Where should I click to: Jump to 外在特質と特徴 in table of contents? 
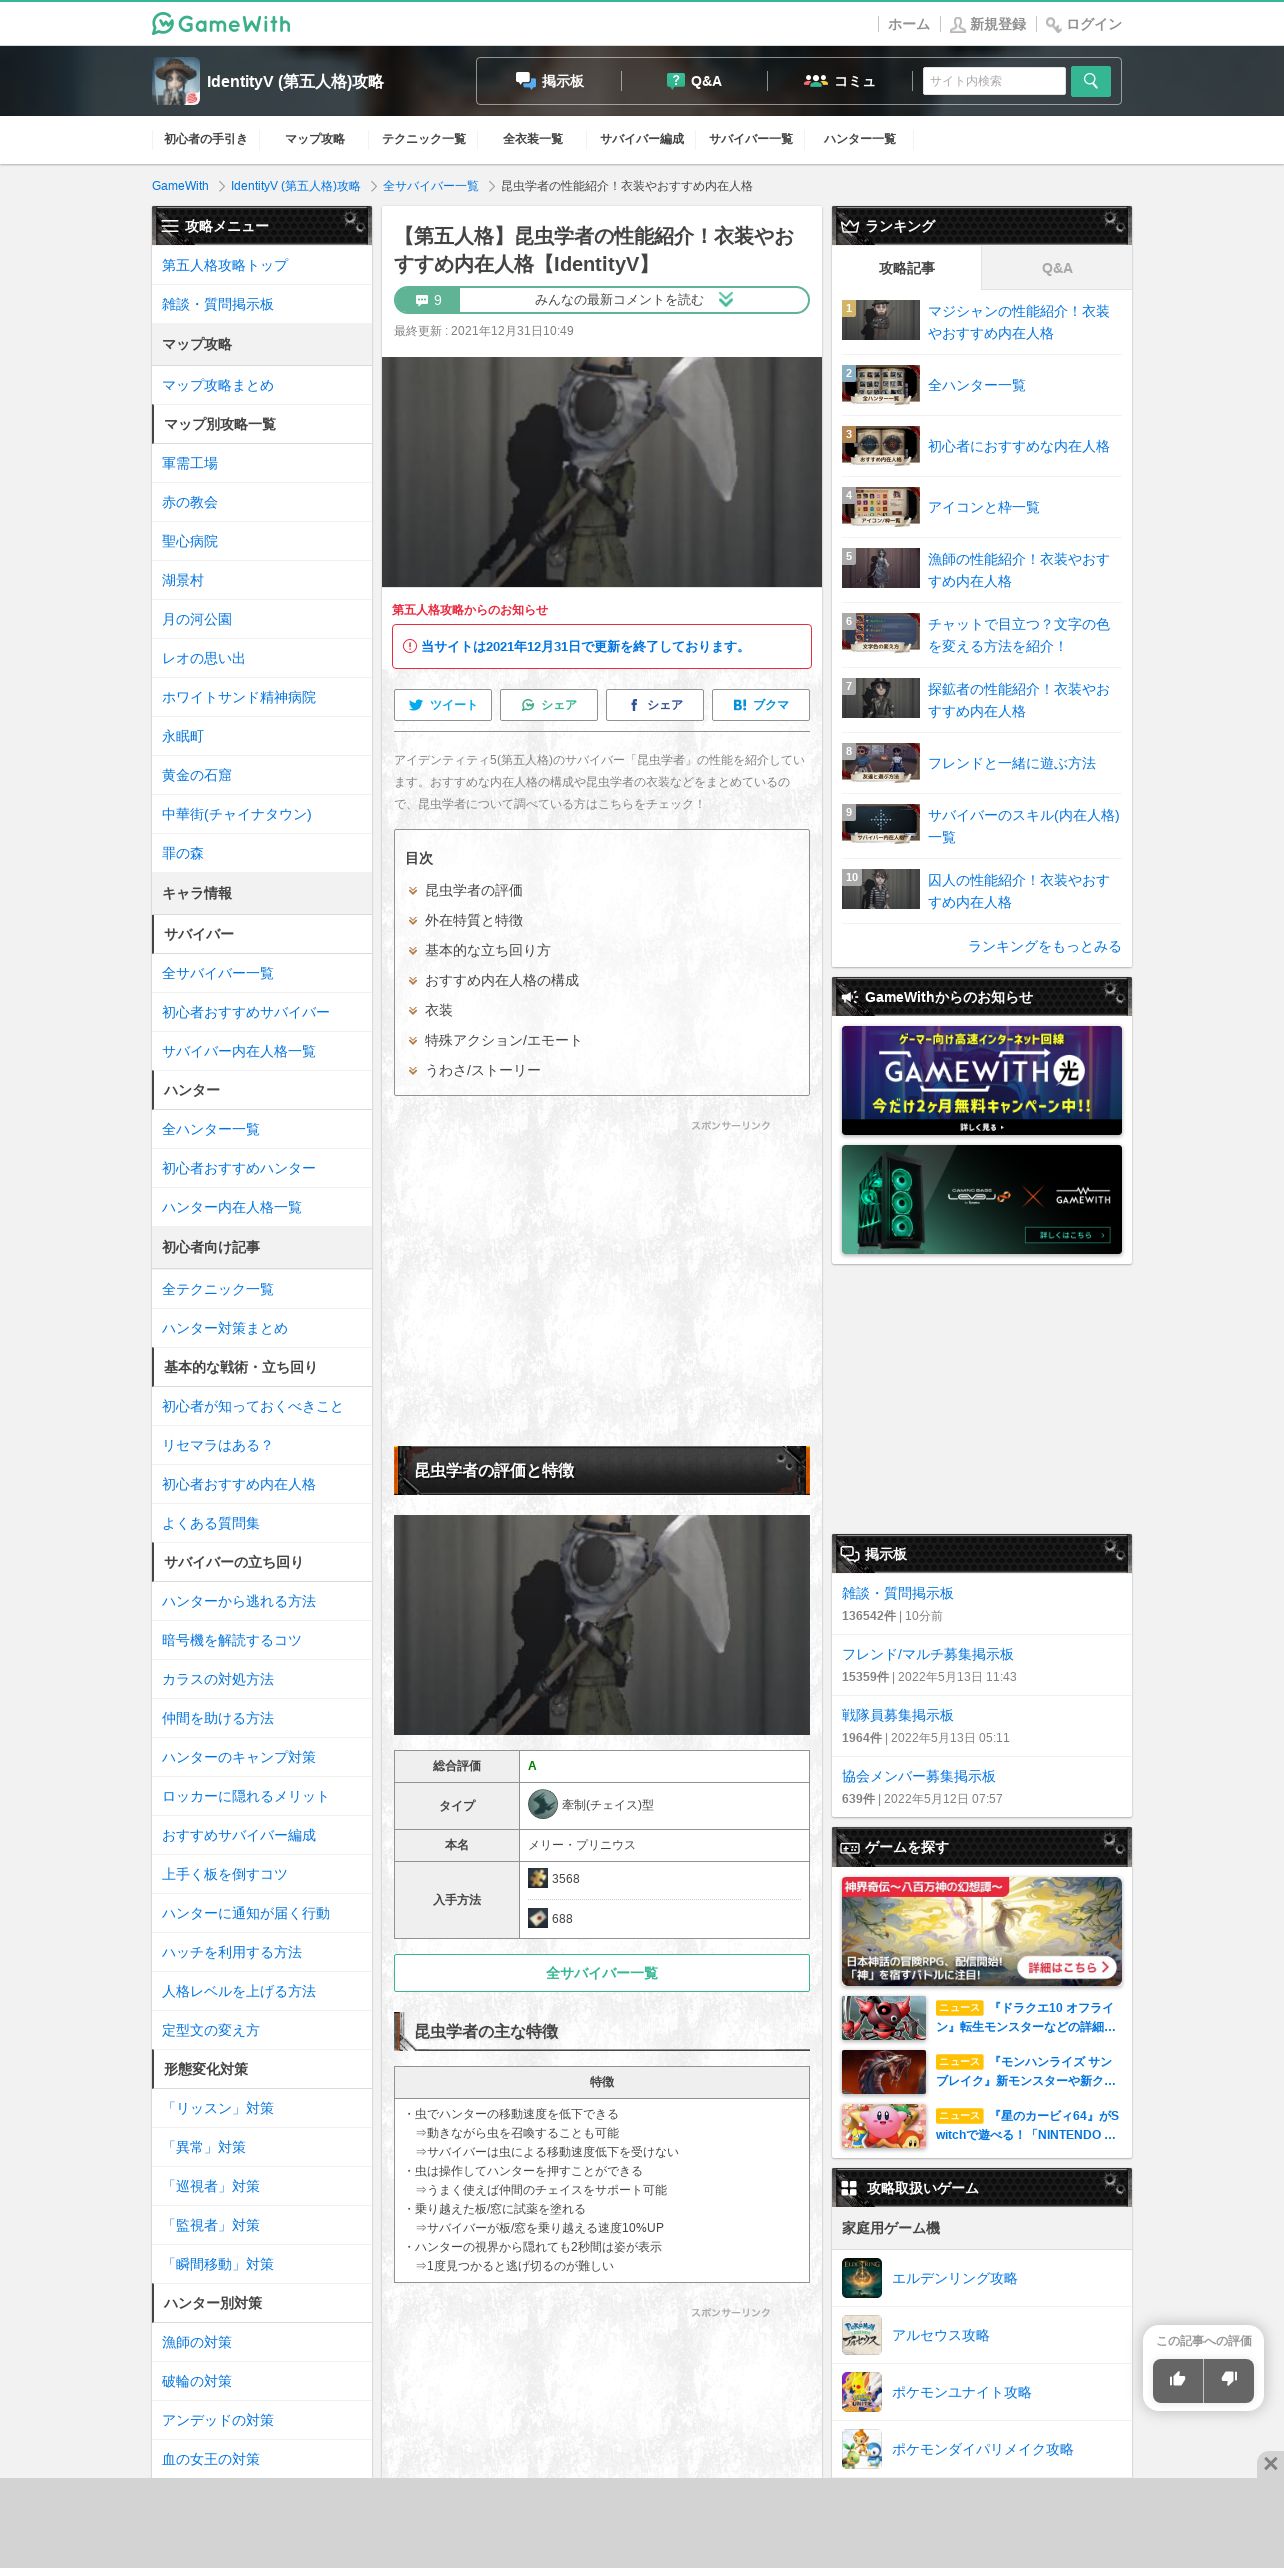coord(473,920)
